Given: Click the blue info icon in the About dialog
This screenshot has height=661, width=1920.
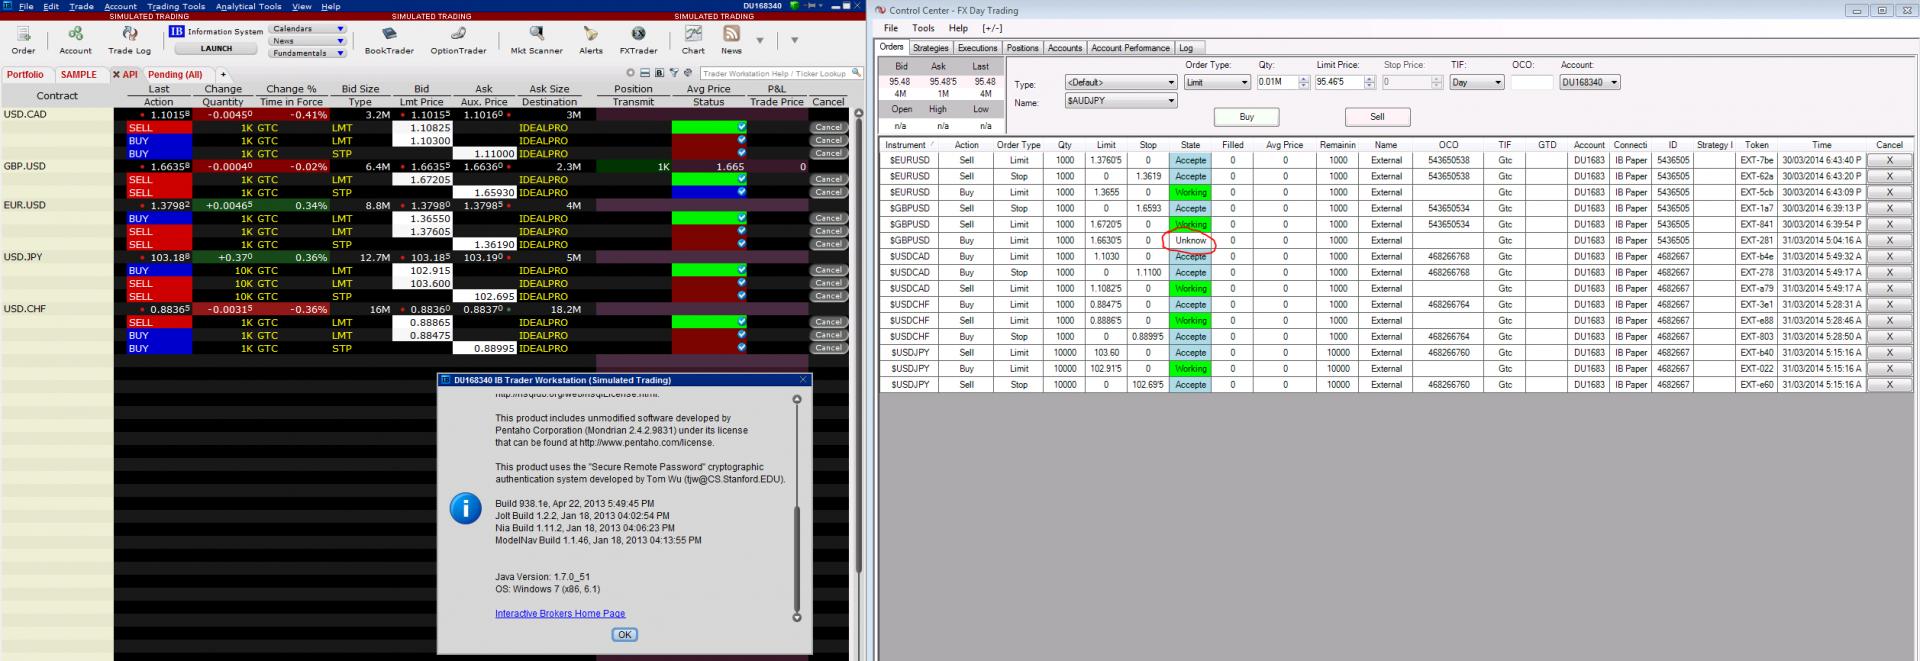Looking at the screenshot, I should click(465, 508).
